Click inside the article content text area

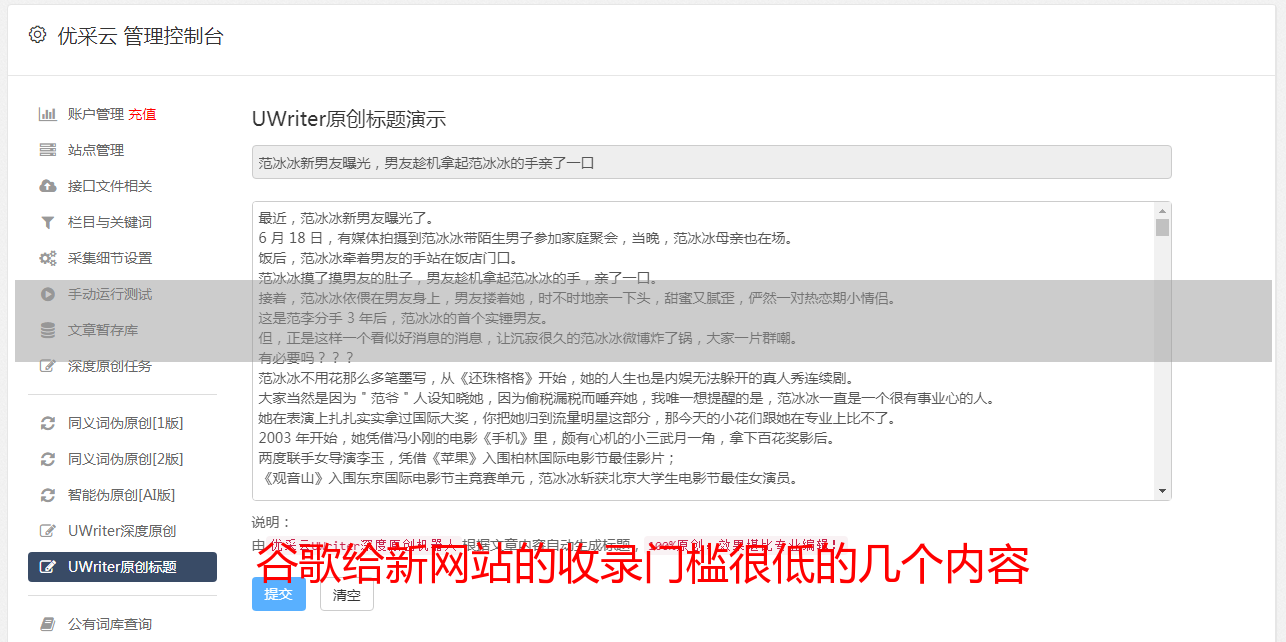tap(702, 351)
